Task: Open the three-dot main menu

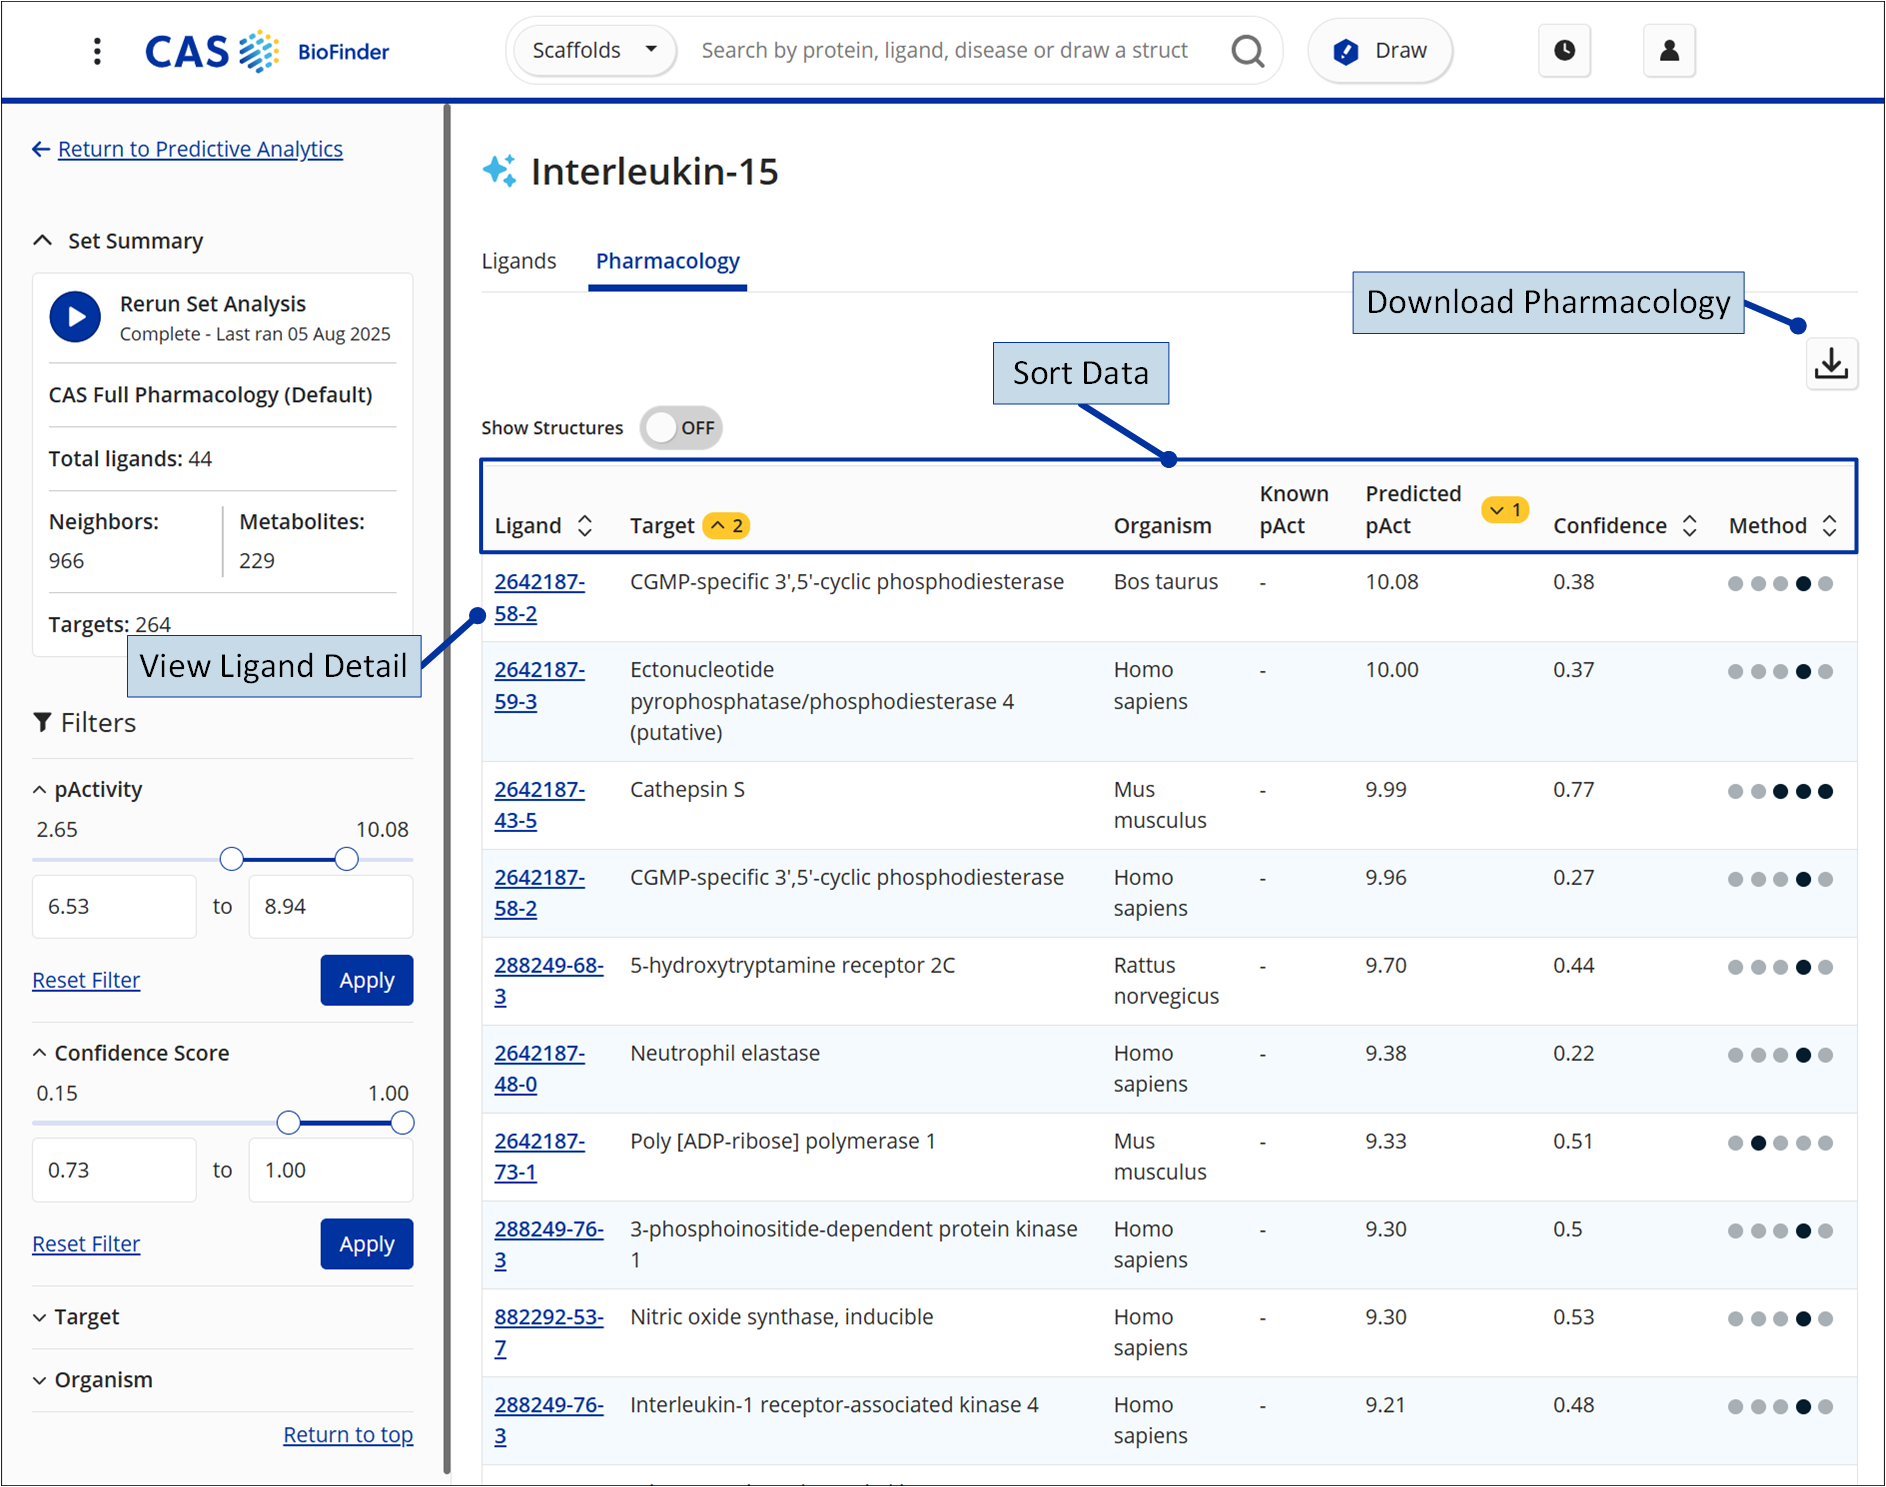Action: point(97,51)
